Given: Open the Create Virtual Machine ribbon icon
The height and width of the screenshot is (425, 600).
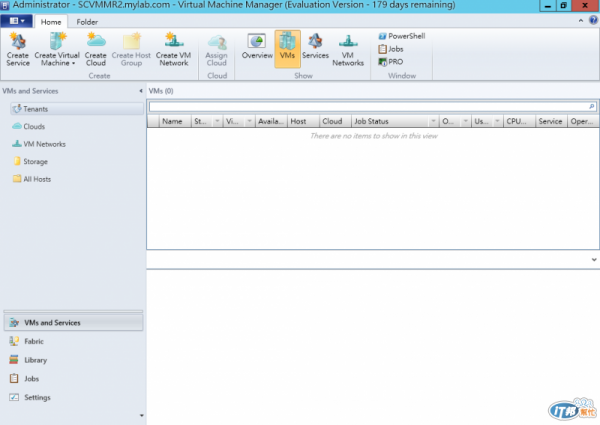Looking at the screenshot, I should (x=57, y=50).
